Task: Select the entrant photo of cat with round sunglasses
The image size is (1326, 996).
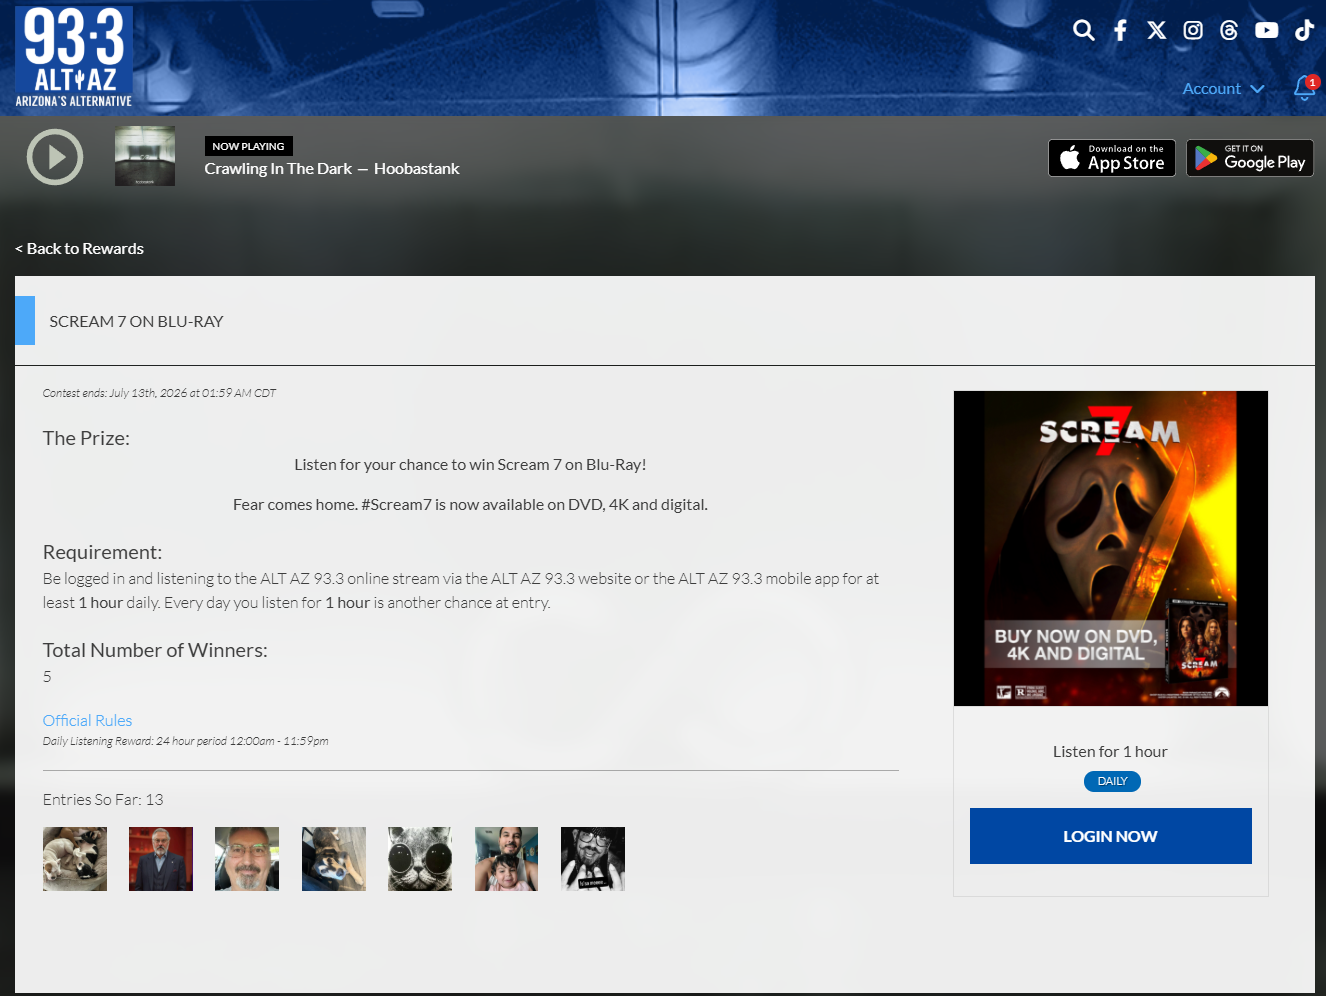Action: (x=420, y=859)
